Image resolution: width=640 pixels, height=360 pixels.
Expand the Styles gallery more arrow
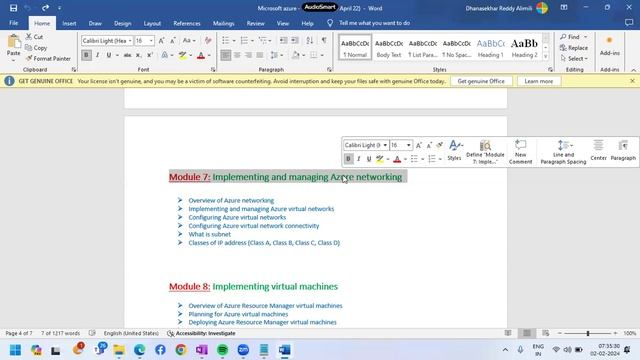pos(546,56)
